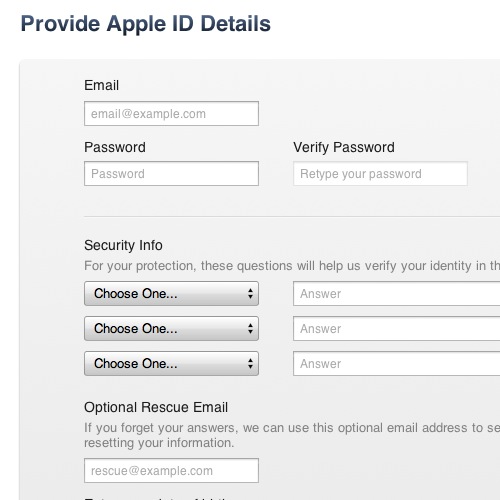Click the up-down arrows on second security question
This screenshot has width=500, height=500.
(250, 329)
